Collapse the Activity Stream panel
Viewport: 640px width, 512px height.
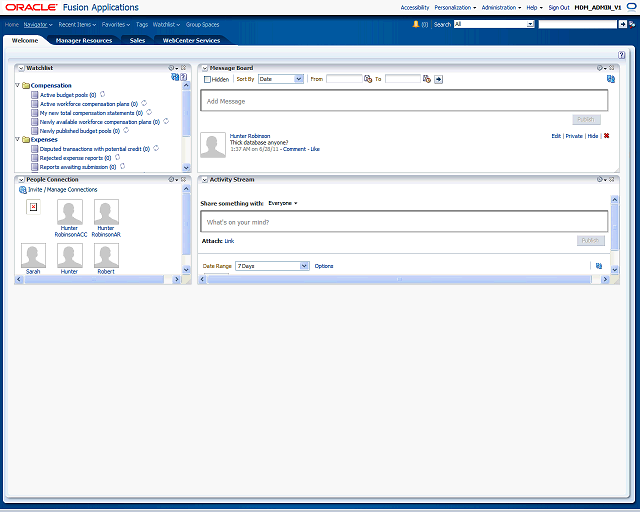click(x=205, y=180)
